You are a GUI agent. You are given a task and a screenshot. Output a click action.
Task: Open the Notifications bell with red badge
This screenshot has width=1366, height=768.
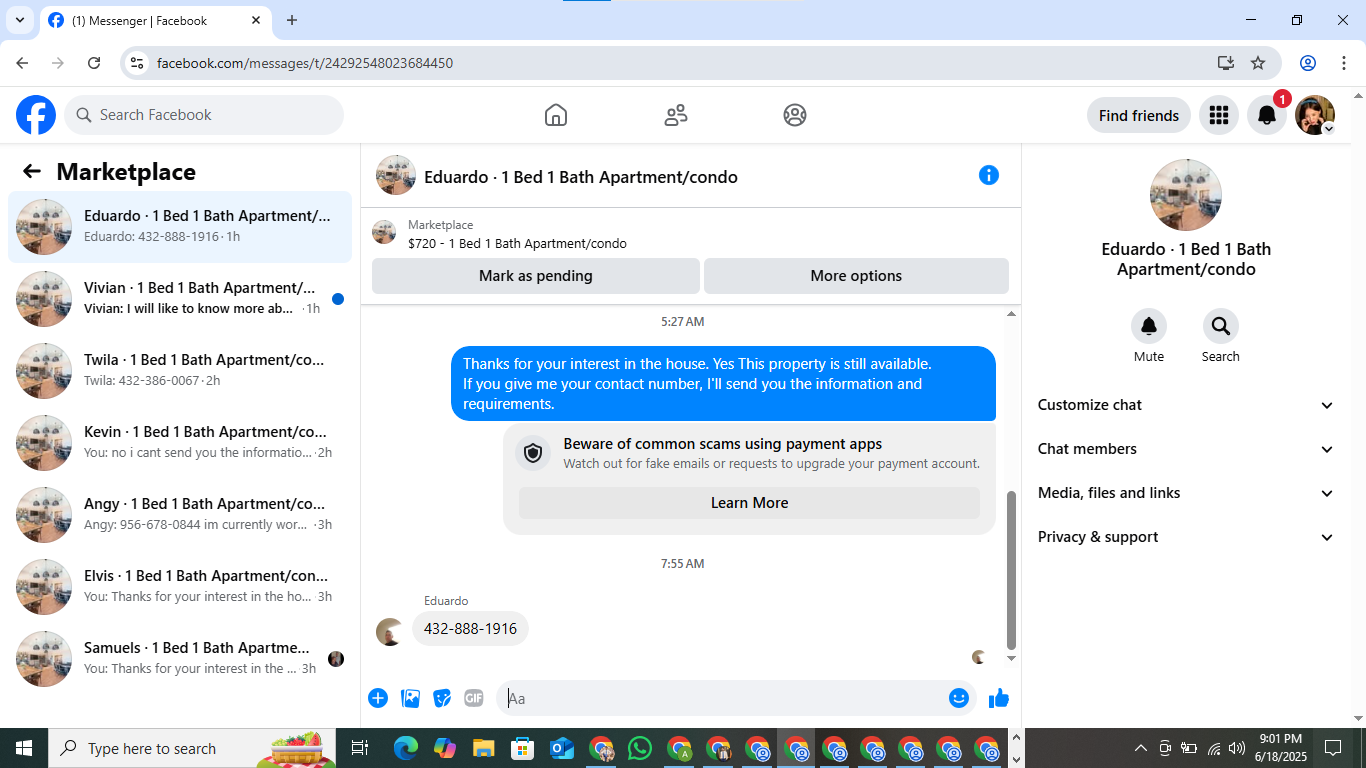[x=1266, y=115]
